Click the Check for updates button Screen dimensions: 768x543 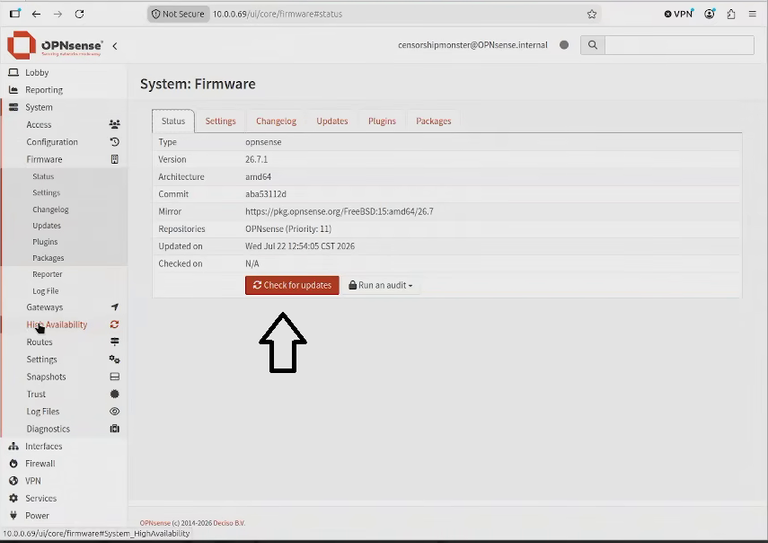coord(292,285)
